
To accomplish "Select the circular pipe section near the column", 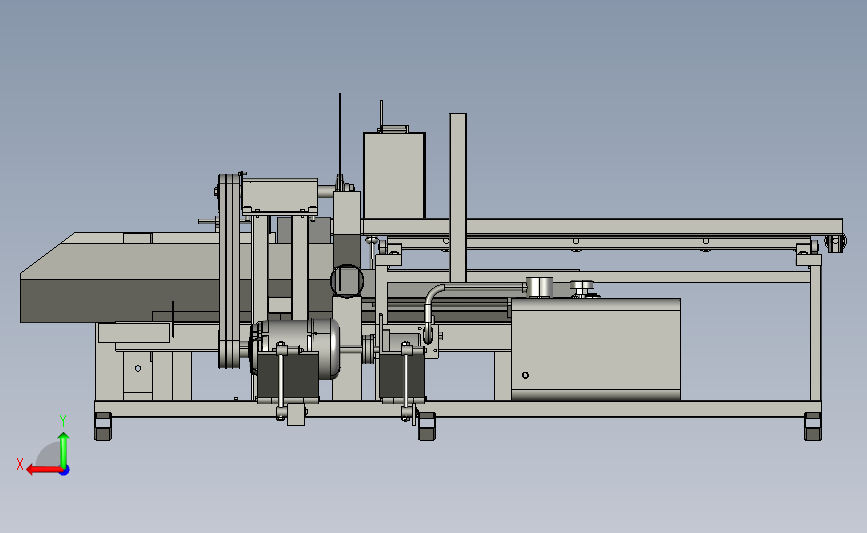I will (347, 281).
